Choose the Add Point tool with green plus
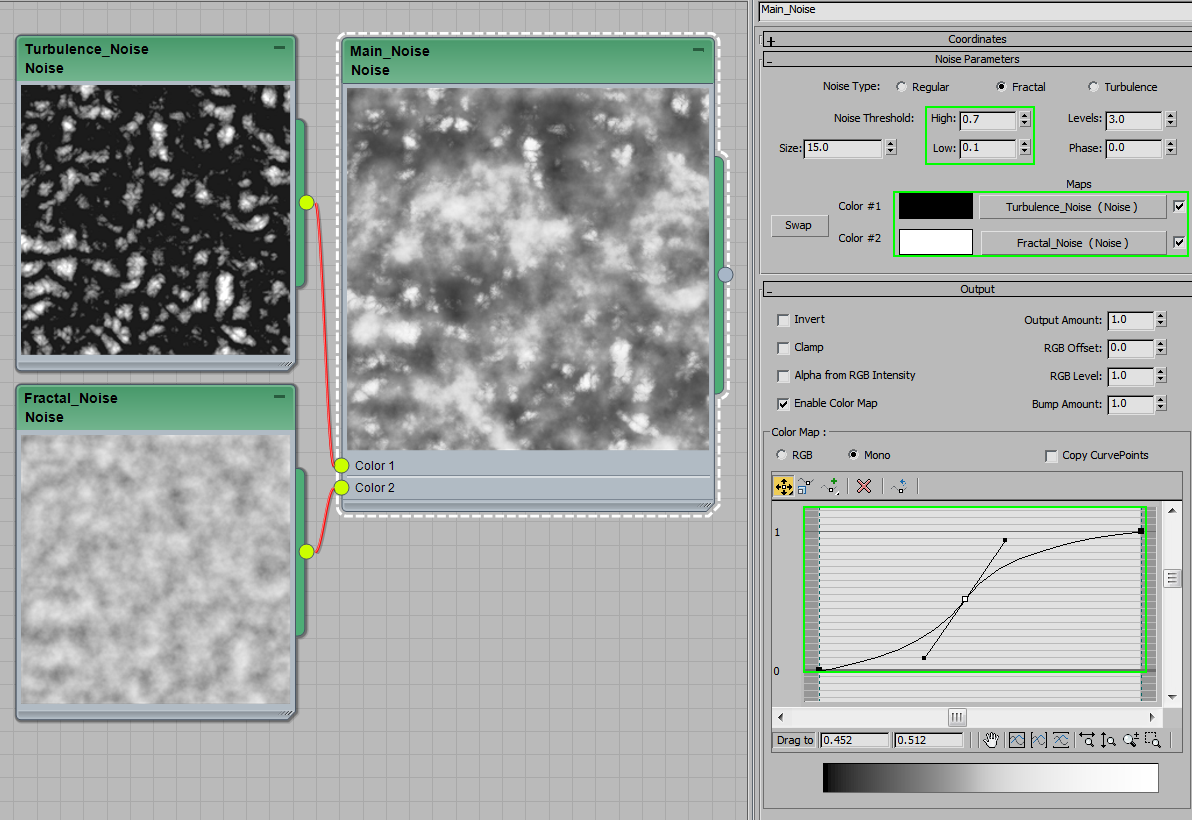 pyautogui.click(x=830, y=486)
